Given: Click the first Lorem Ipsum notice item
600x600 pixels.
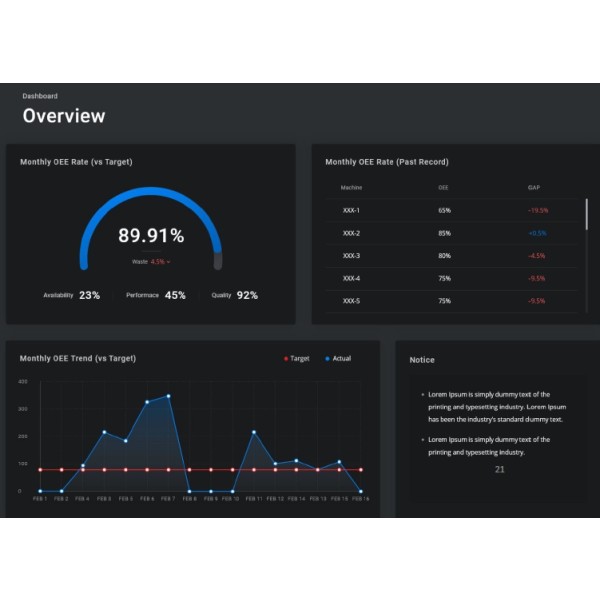Looking at the screenshot, I should (497, 407).
